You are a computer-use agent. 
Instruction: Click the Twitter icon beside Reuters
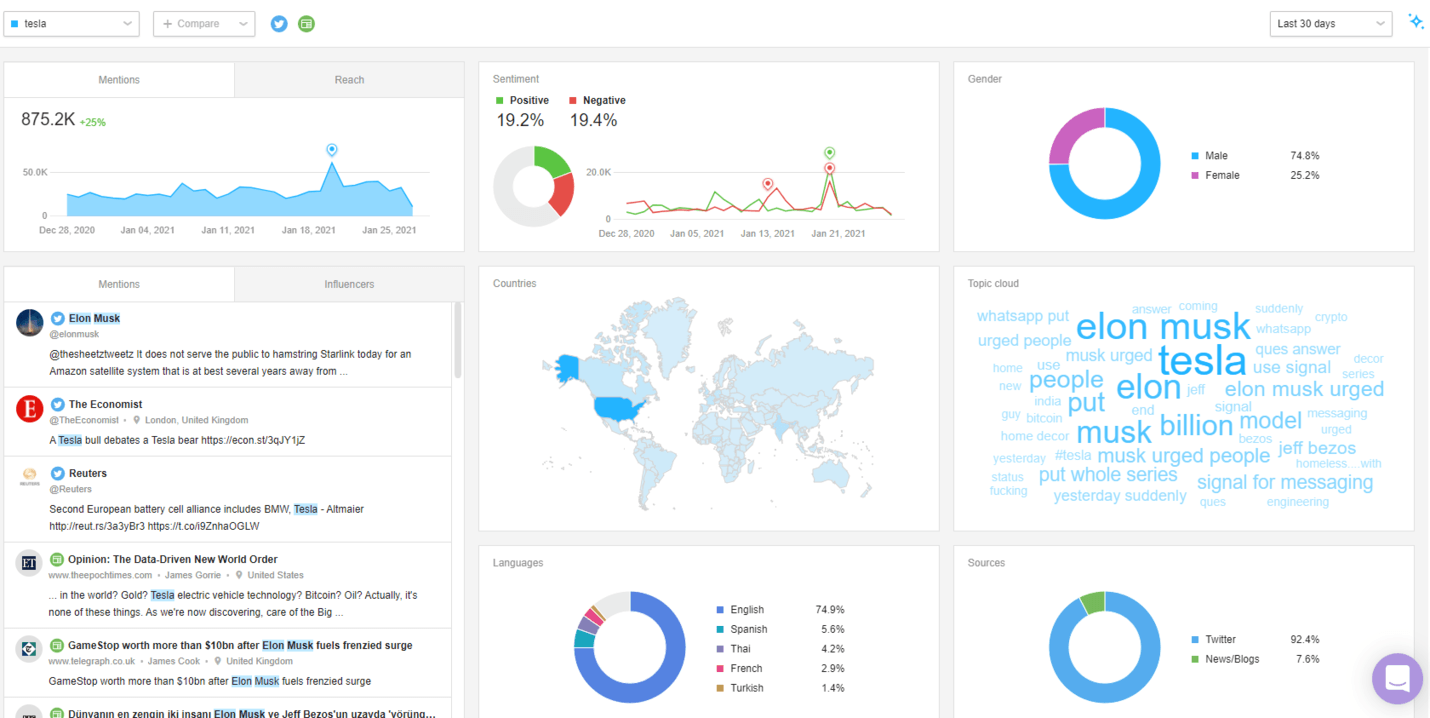[x=58, y=473]
